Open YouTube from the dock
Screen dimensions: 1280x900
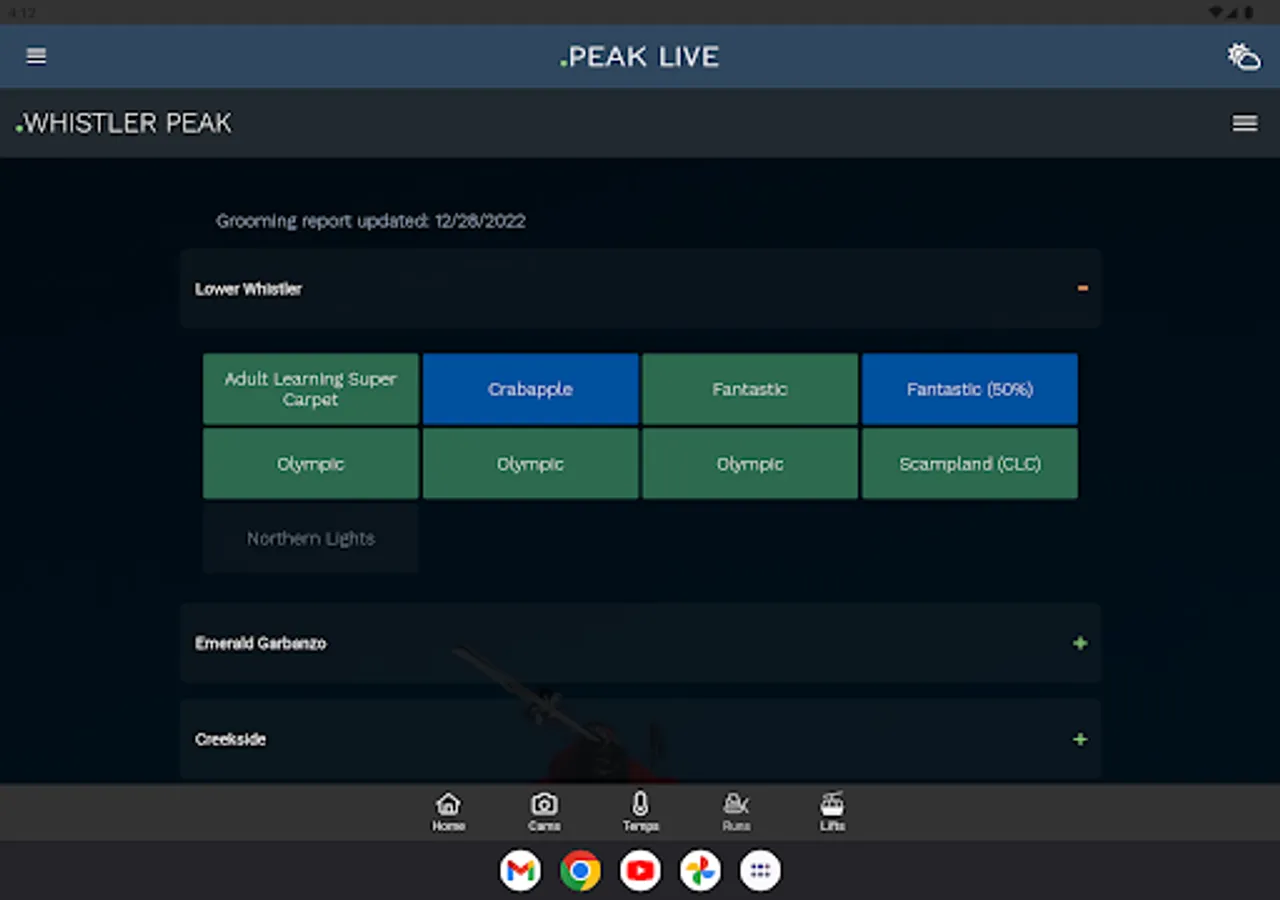pos(640,871)
